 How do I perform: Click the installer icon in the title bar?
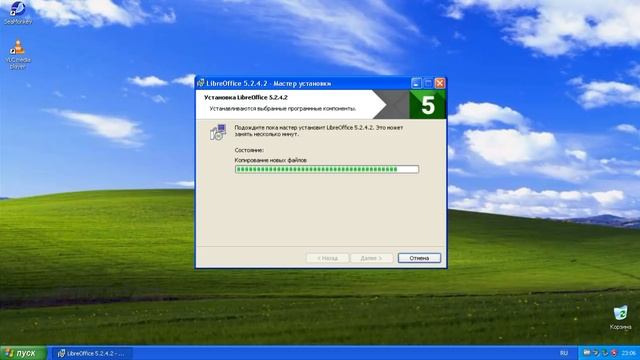click(x=200, y=83)
